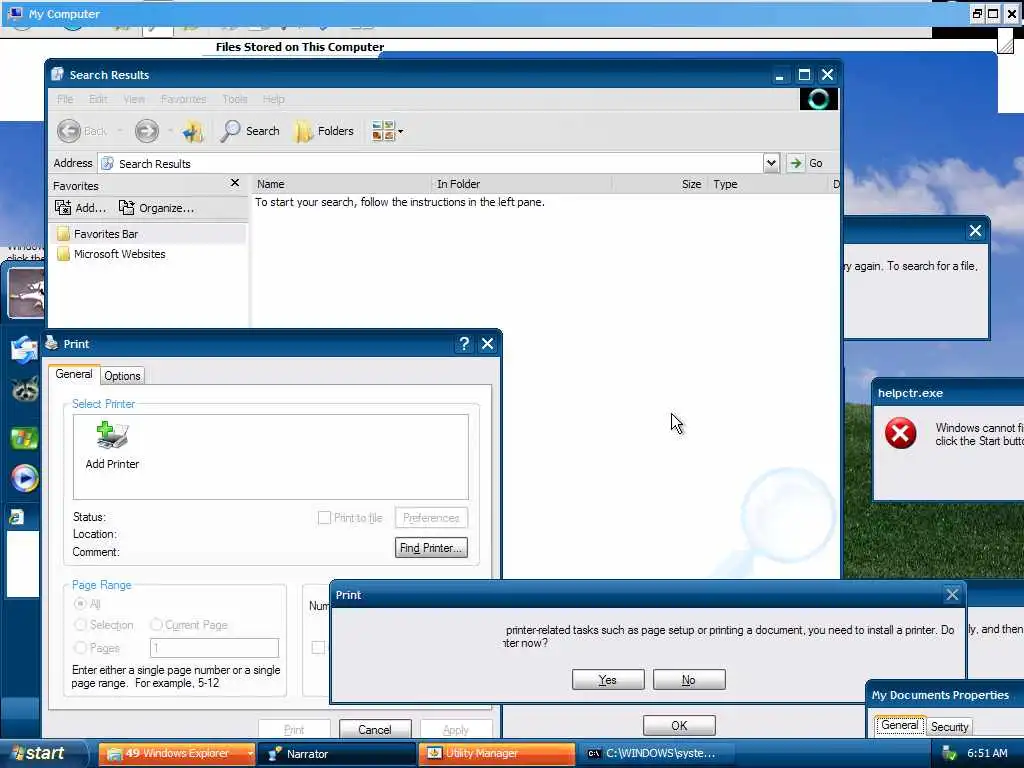Click Organize... in Favorites pane
The height and width of the screenshot is (768, 1024).
(x=157, y=208)
